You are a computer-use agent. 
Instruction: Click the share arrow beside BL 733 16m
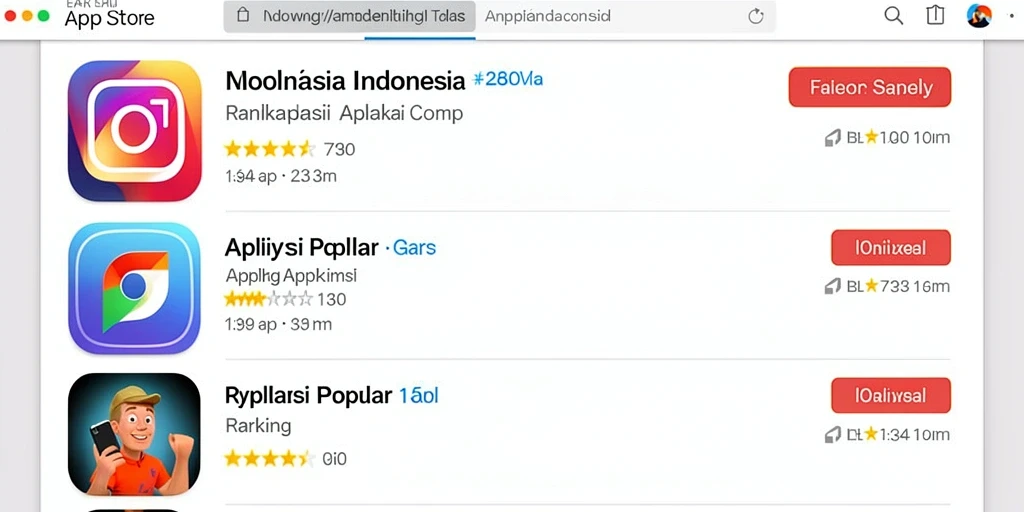[833, 286]
